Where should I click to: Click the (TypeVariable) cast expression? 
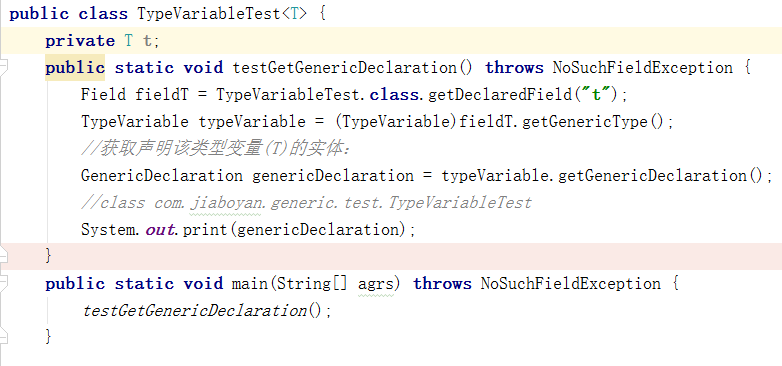396,121
